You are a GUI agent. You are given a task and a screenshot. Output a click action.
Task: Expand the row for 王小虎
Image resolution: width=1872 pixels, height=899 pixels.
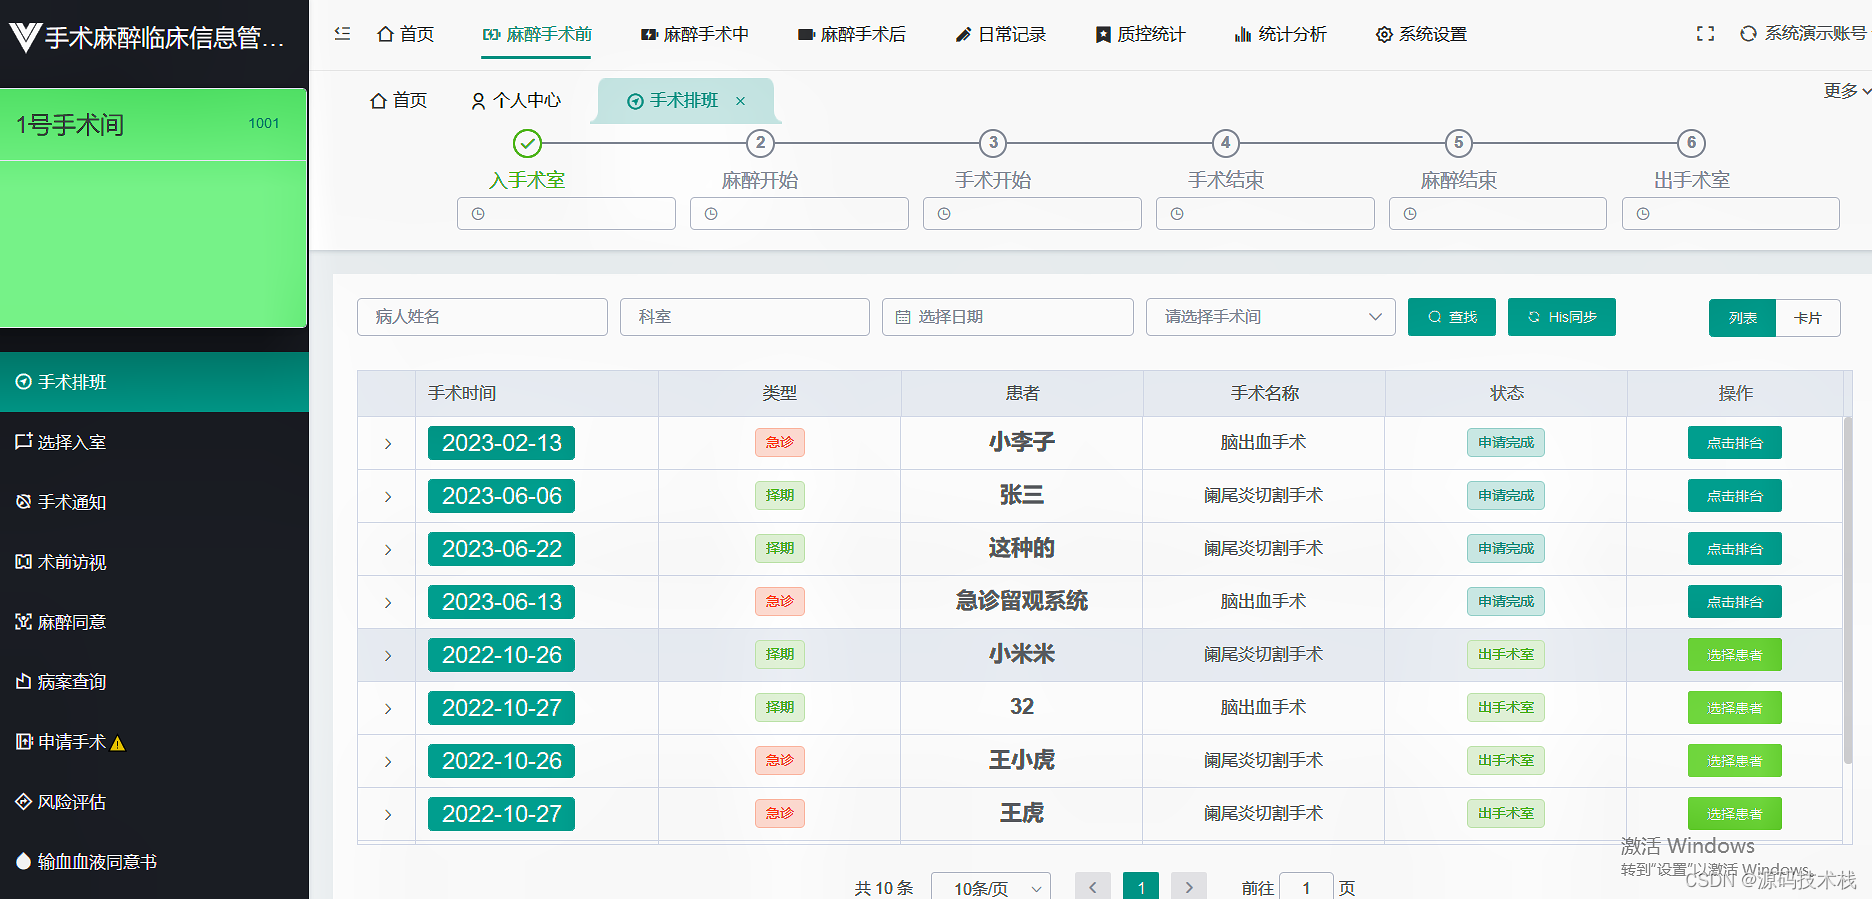point(388,762)
